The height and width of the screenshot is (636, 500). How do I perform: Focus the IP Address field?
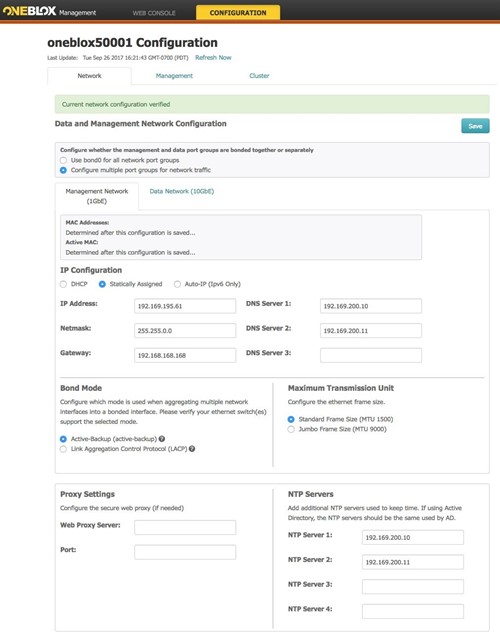[x=185, y=306]
